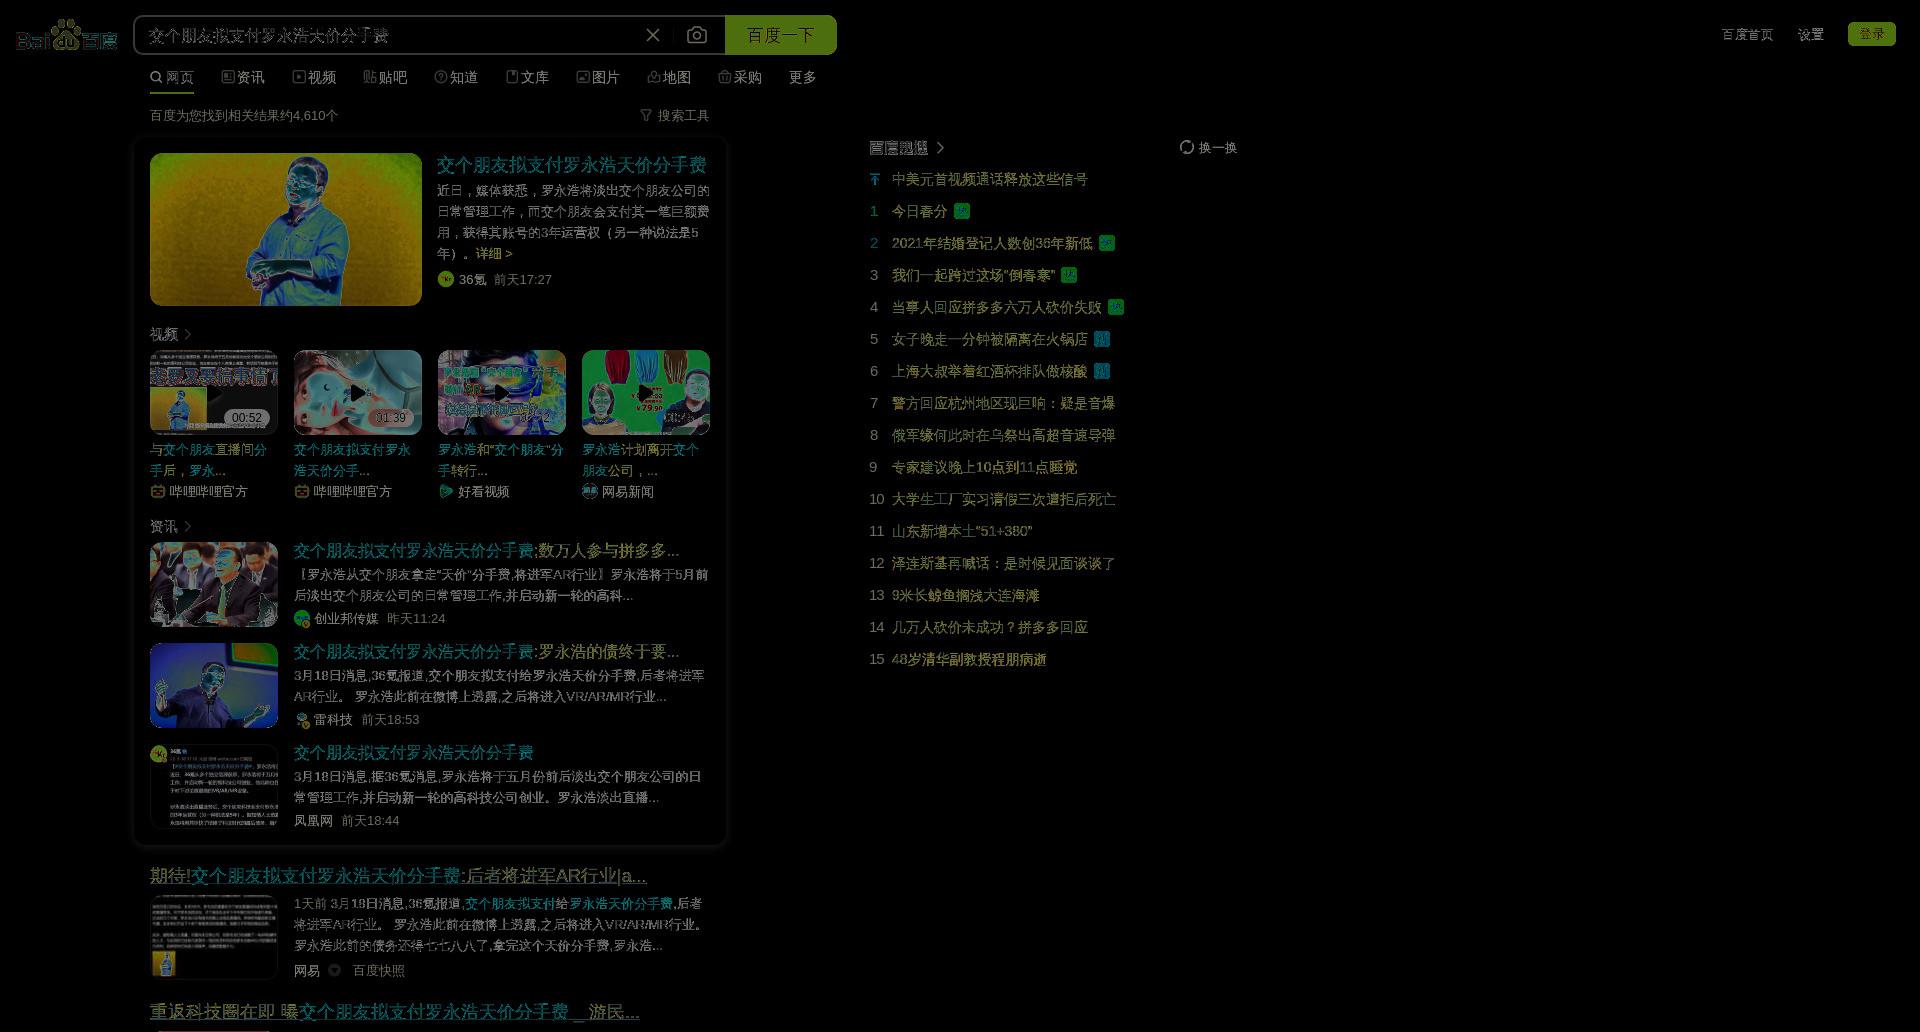Open topic 上海大叔举着红酒杯排队做核酸
The height and width of the screenshot is (1032, 1920).
coord(989,371)
